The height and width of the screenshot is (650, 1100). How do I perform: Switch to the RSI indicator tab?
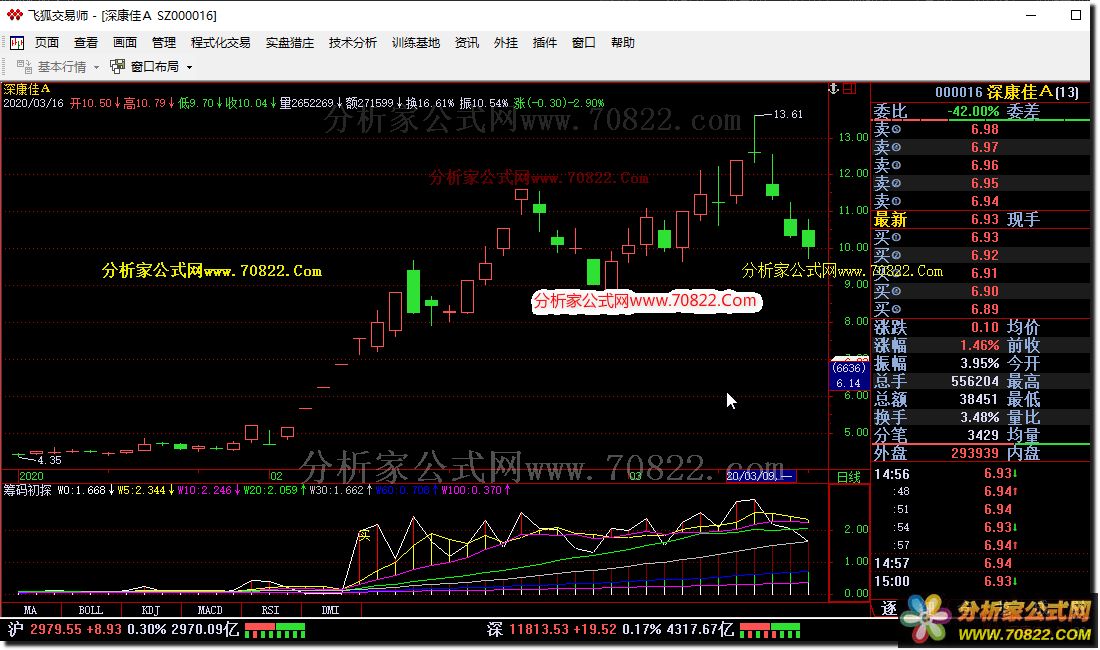271,610
